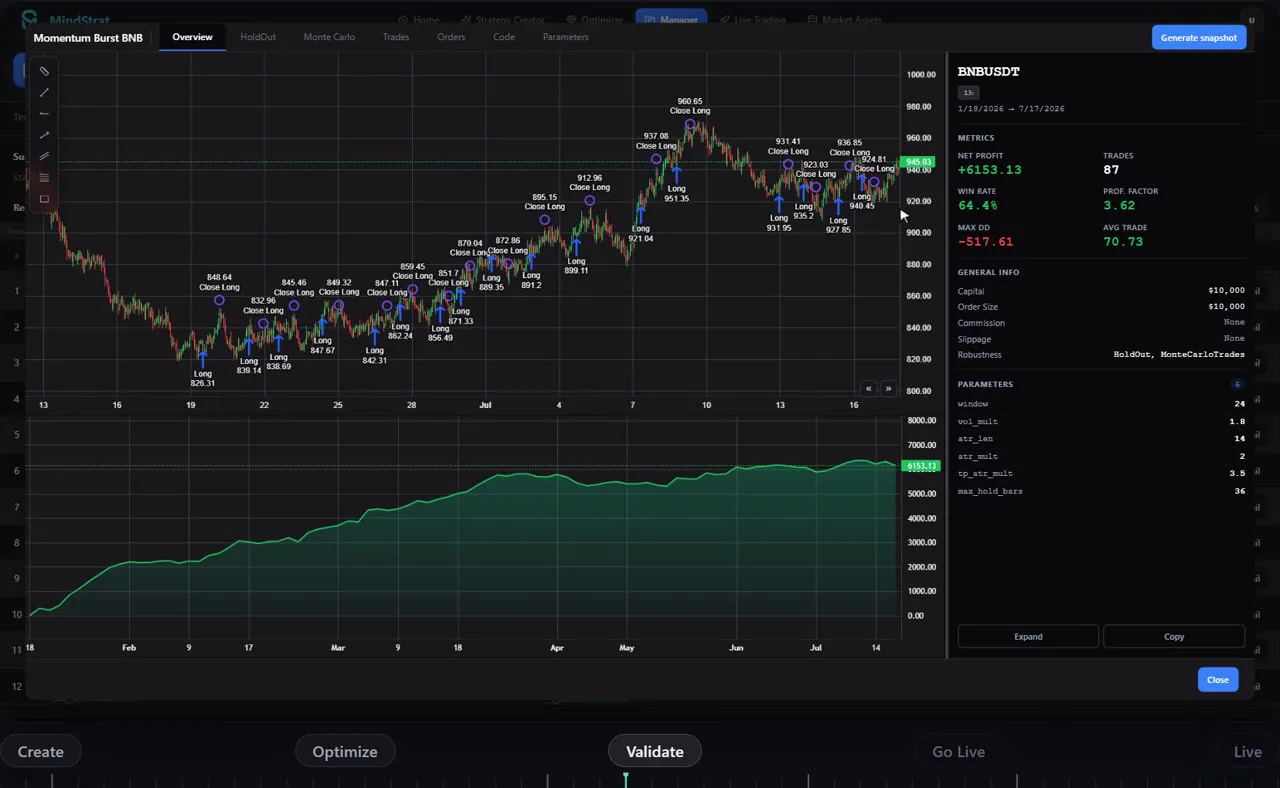The width and height of the screenshot is (1280, 788).
Task: Open the Trades tab
Action: [396, 37]
